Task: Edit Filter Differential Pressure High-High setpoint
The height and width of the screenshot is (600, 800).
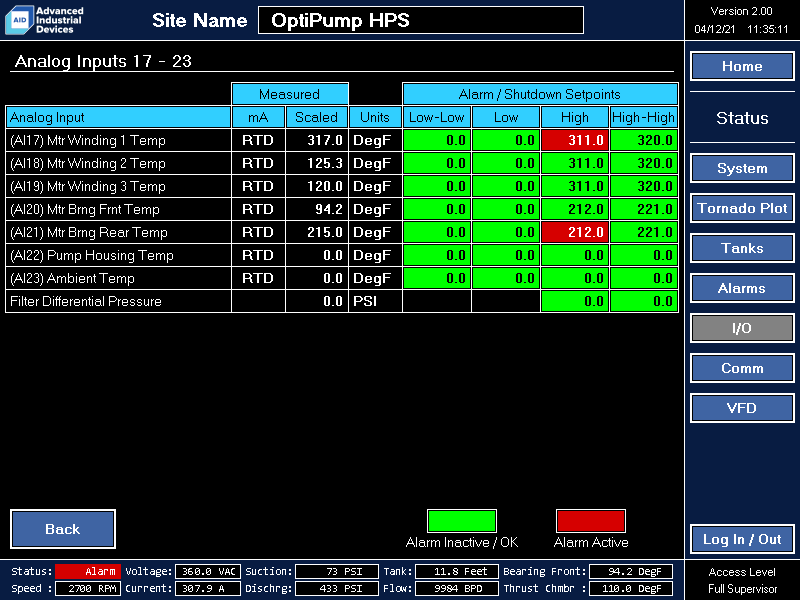Action: [x=644, y=301]
